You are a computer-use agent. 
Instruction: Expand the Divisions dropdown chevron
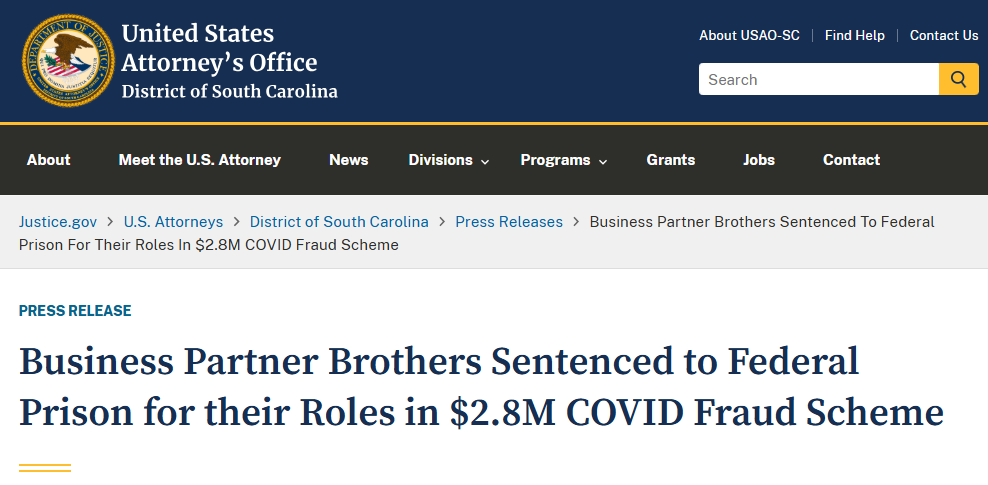click(x=485, y=162)
